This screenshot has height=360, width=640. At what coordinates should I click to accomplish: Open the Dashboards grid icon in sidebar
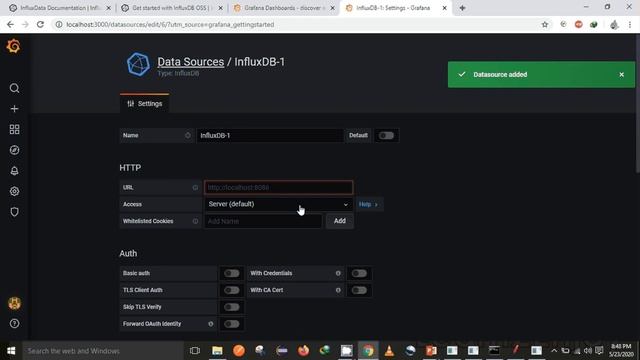tap(14, 129)
